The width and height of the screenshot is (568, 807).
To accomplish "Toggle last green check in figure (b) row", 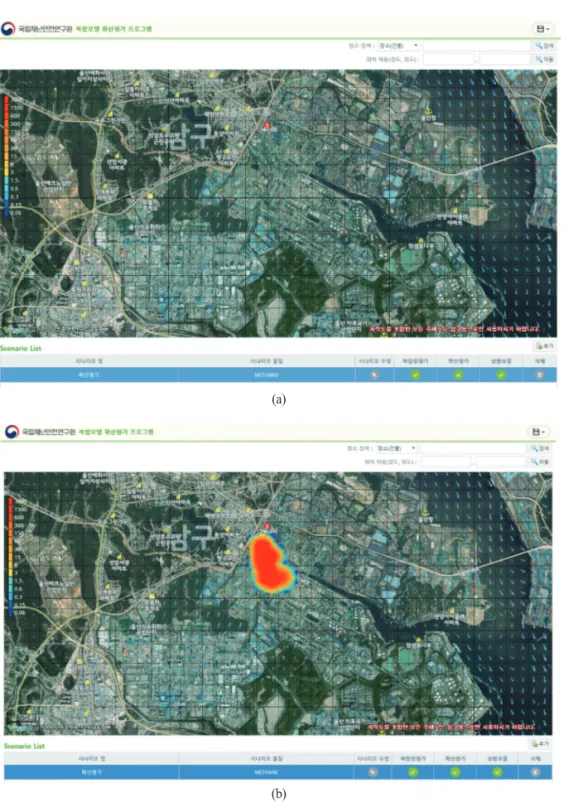I will [497, 772].
